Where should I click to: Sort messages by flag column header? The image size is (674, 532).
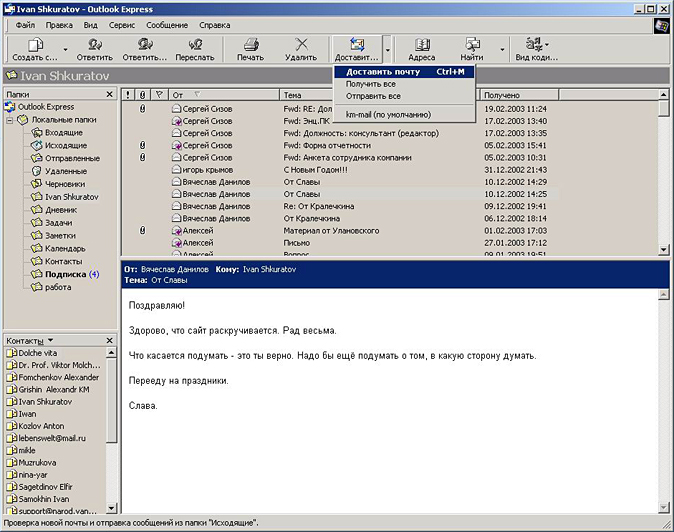(158, 94)
